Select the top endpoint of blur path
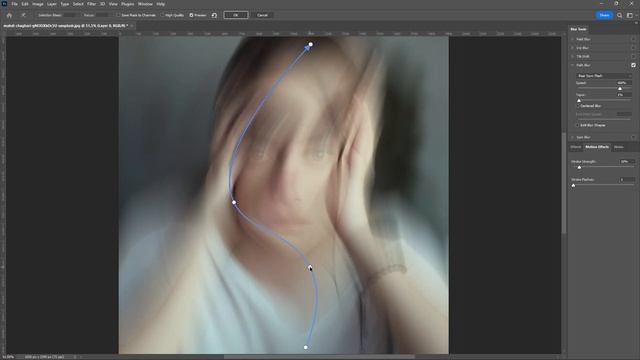 coord(311,44)
